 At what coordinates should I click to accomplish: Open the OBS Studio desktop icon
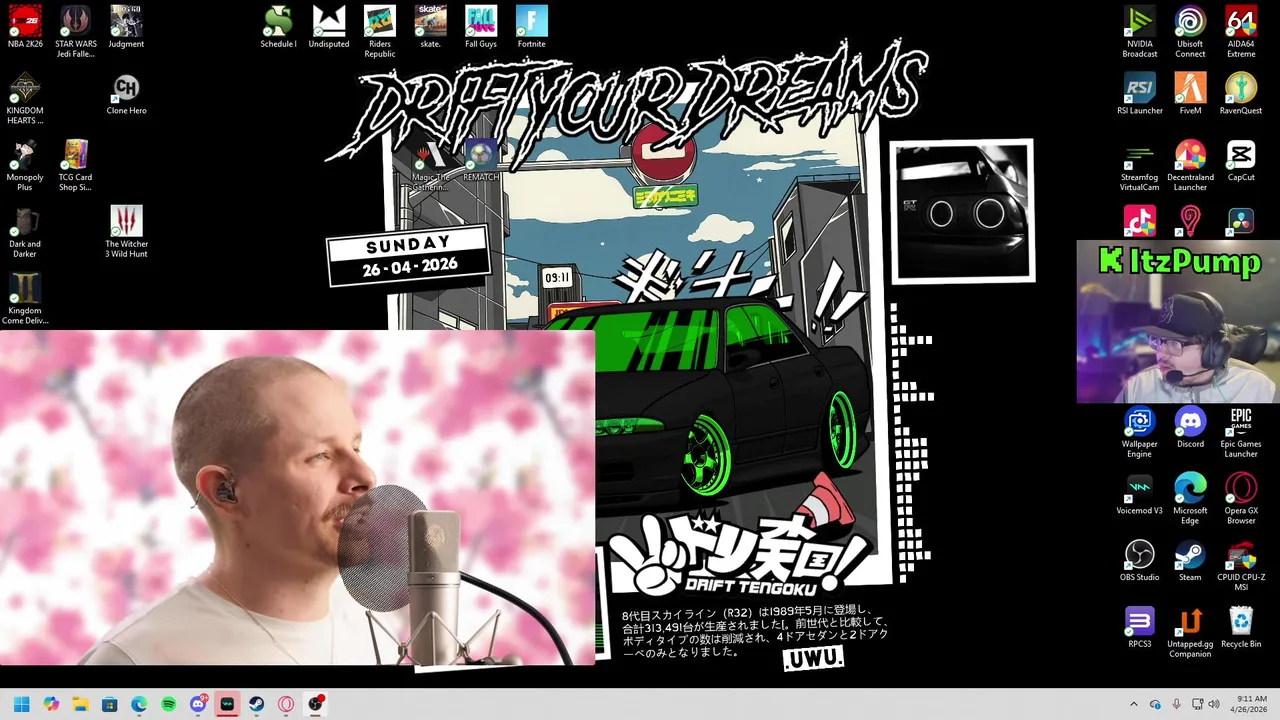pos(1139,560)
